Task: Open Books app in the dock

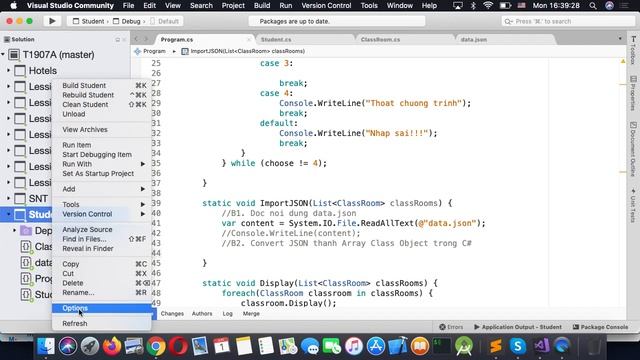Action: (420, 346)
